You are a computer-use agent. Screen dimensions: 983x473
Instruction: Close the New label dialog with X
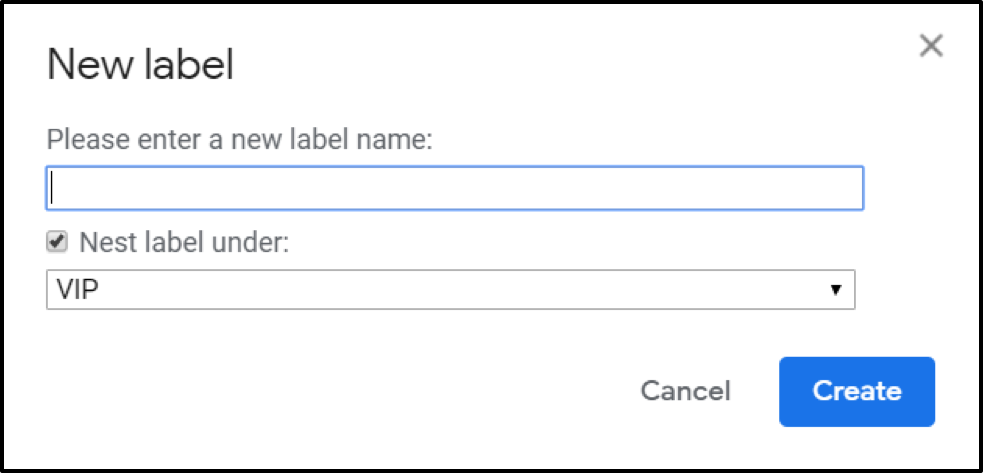(931, 45)
